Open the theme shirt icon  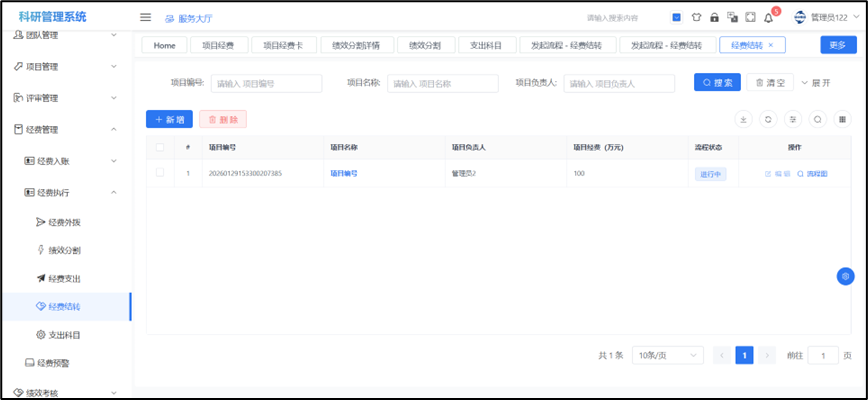[696, 18]
